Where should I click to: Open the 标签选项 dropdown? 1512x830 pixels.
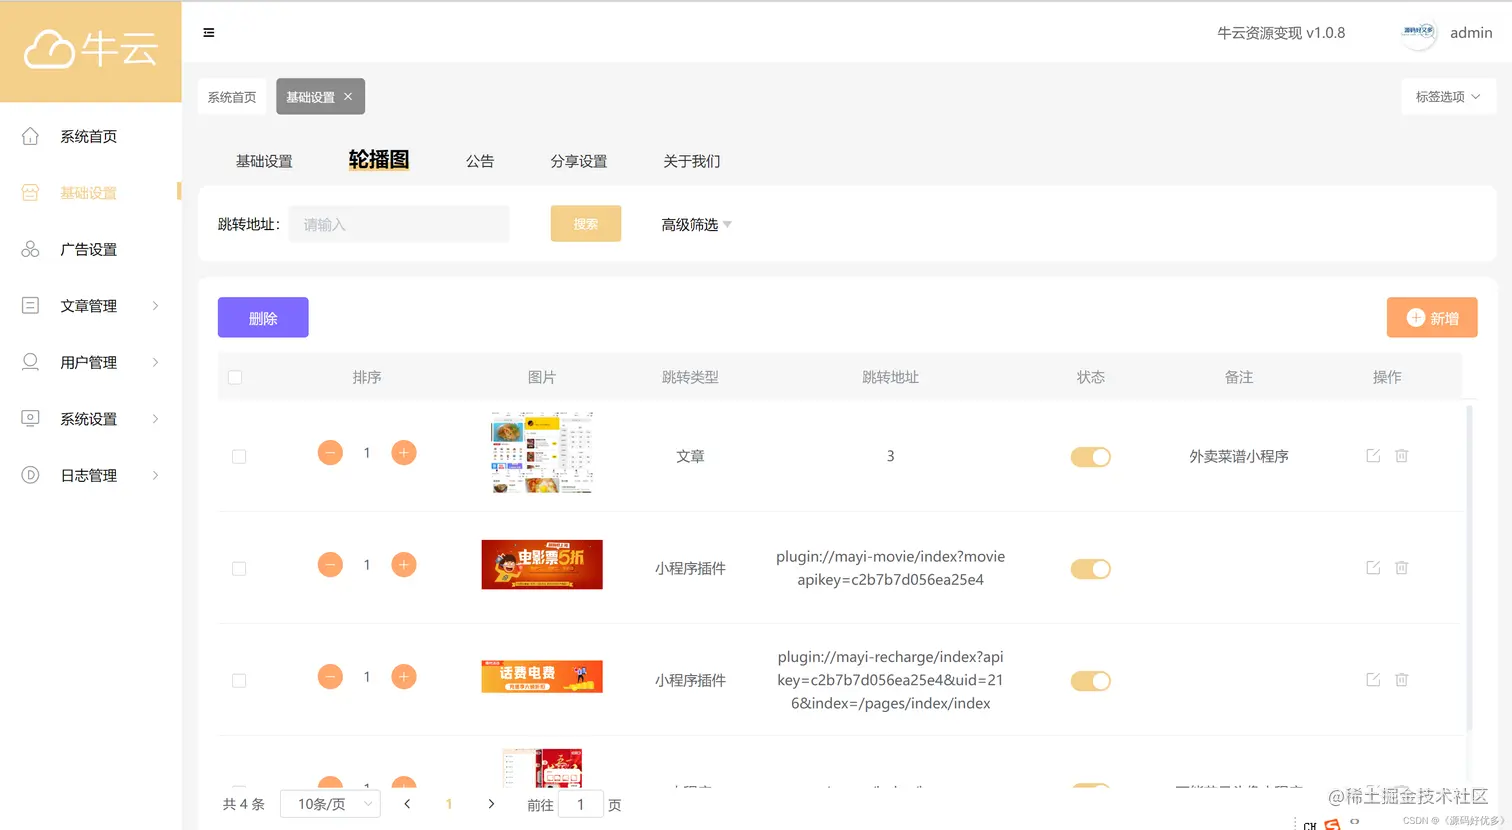1447,96
